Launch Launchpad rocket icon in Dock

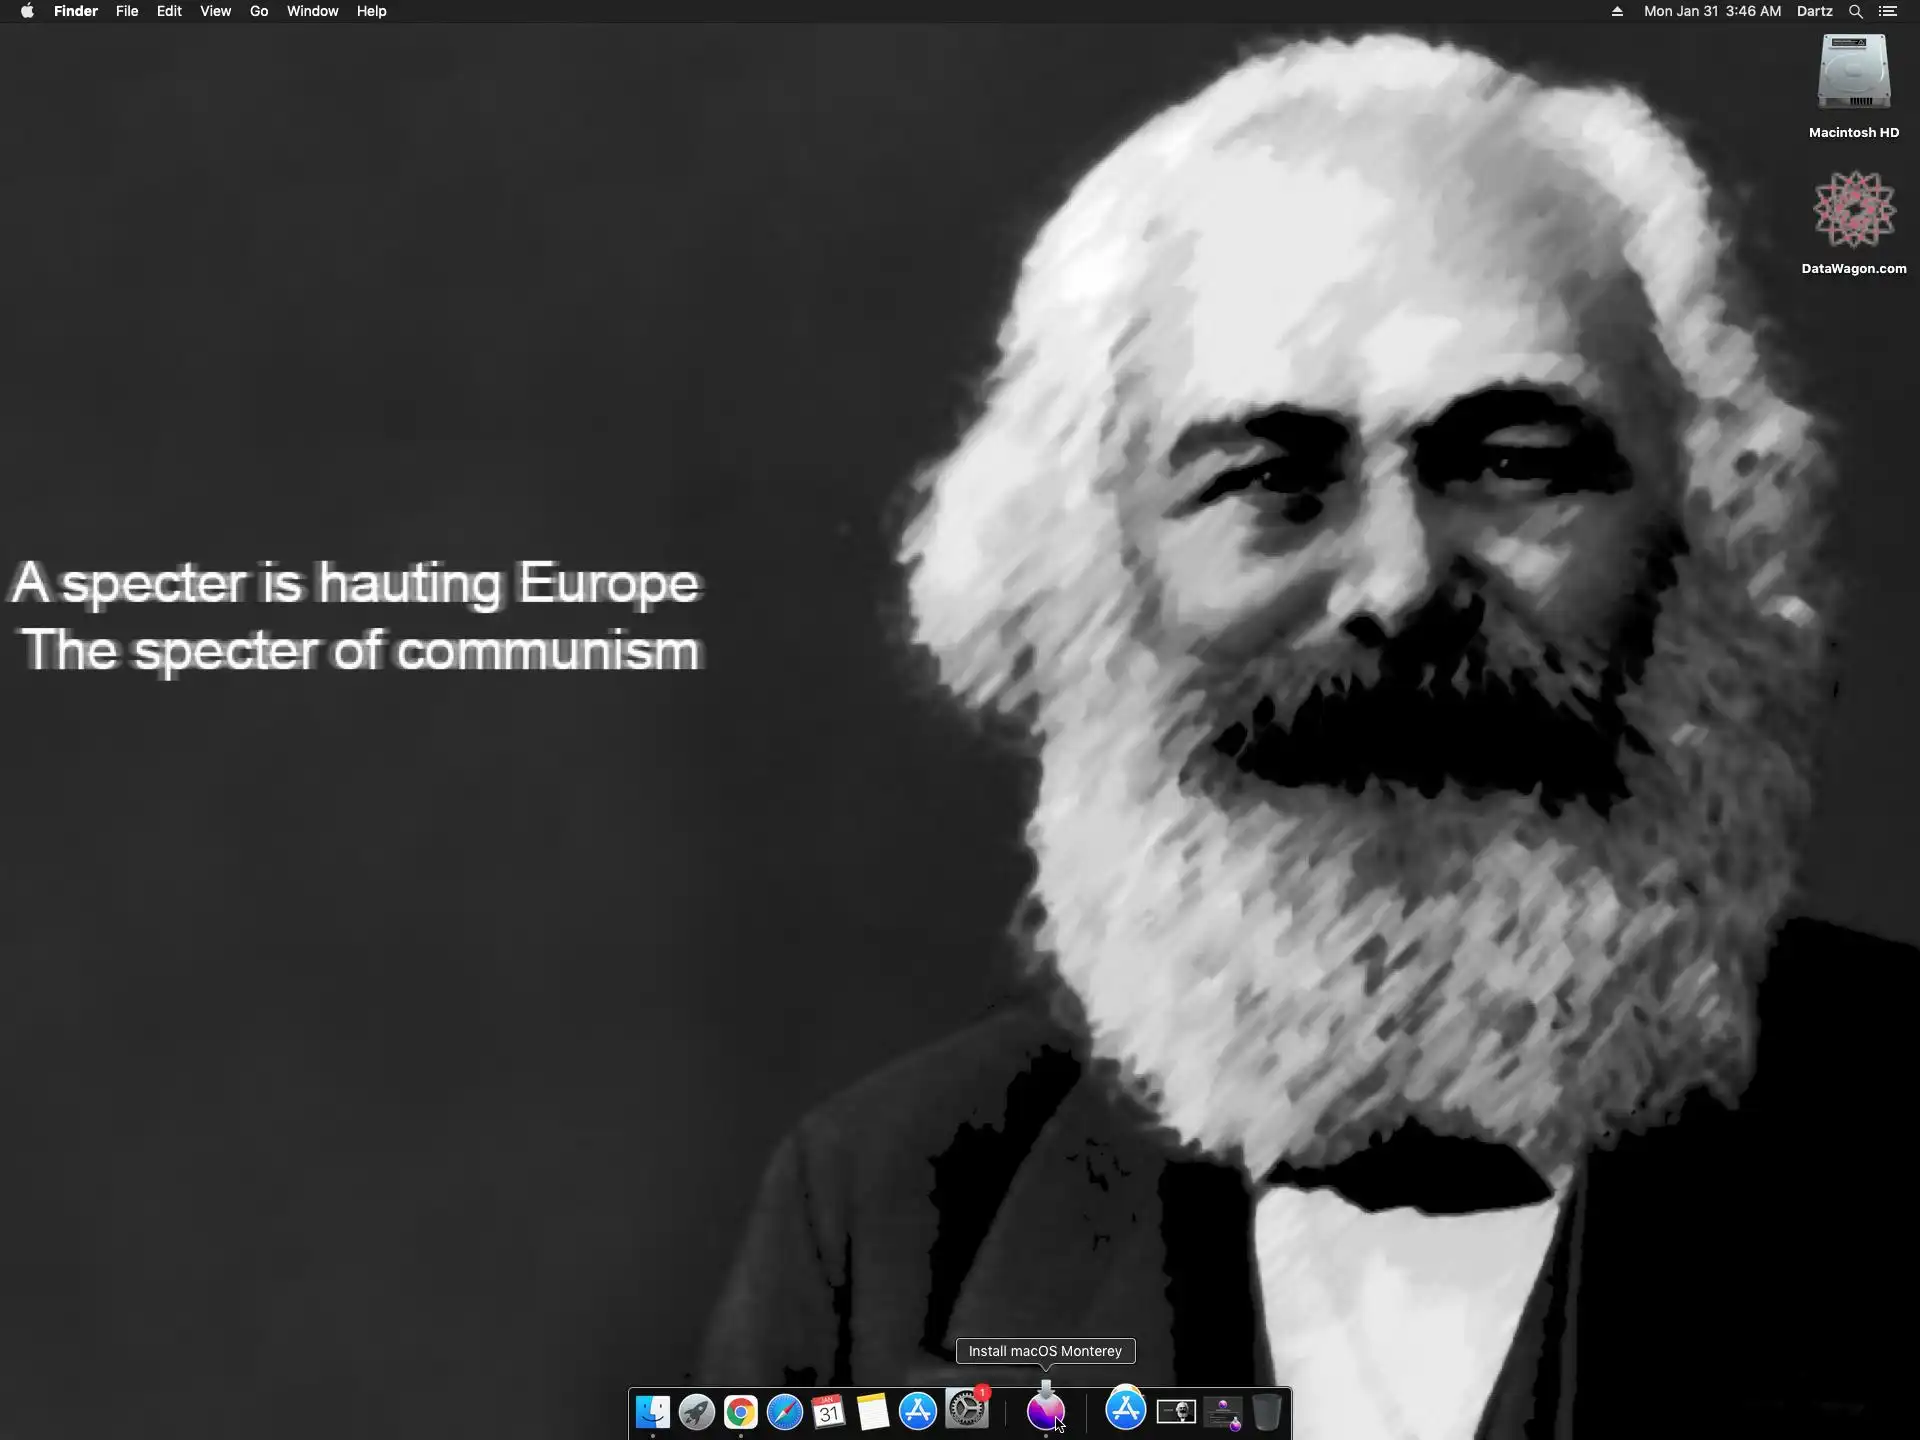tap(697, 1411)
